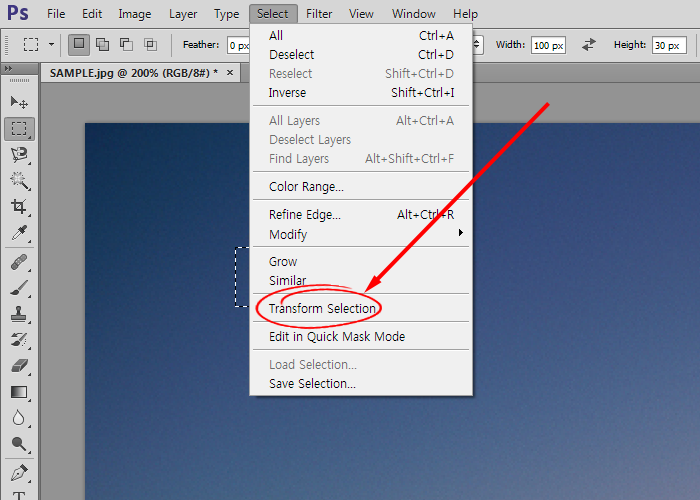Click the Feather input field

point(238,45)
